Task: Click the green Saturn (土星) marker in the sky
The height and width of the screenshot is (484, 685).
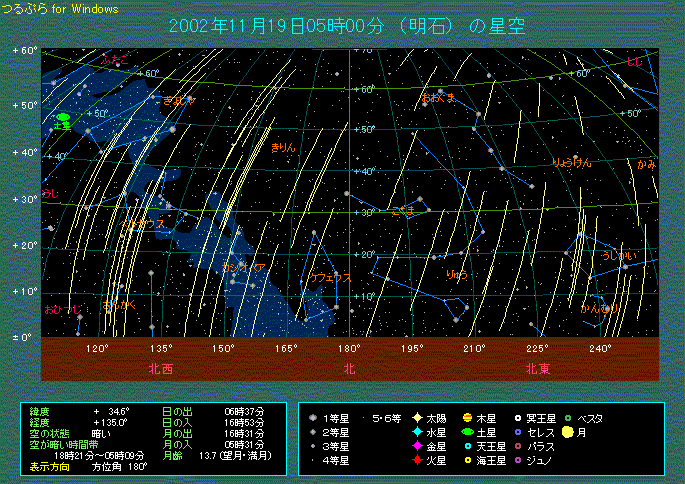Action: [x=62, y=116]
